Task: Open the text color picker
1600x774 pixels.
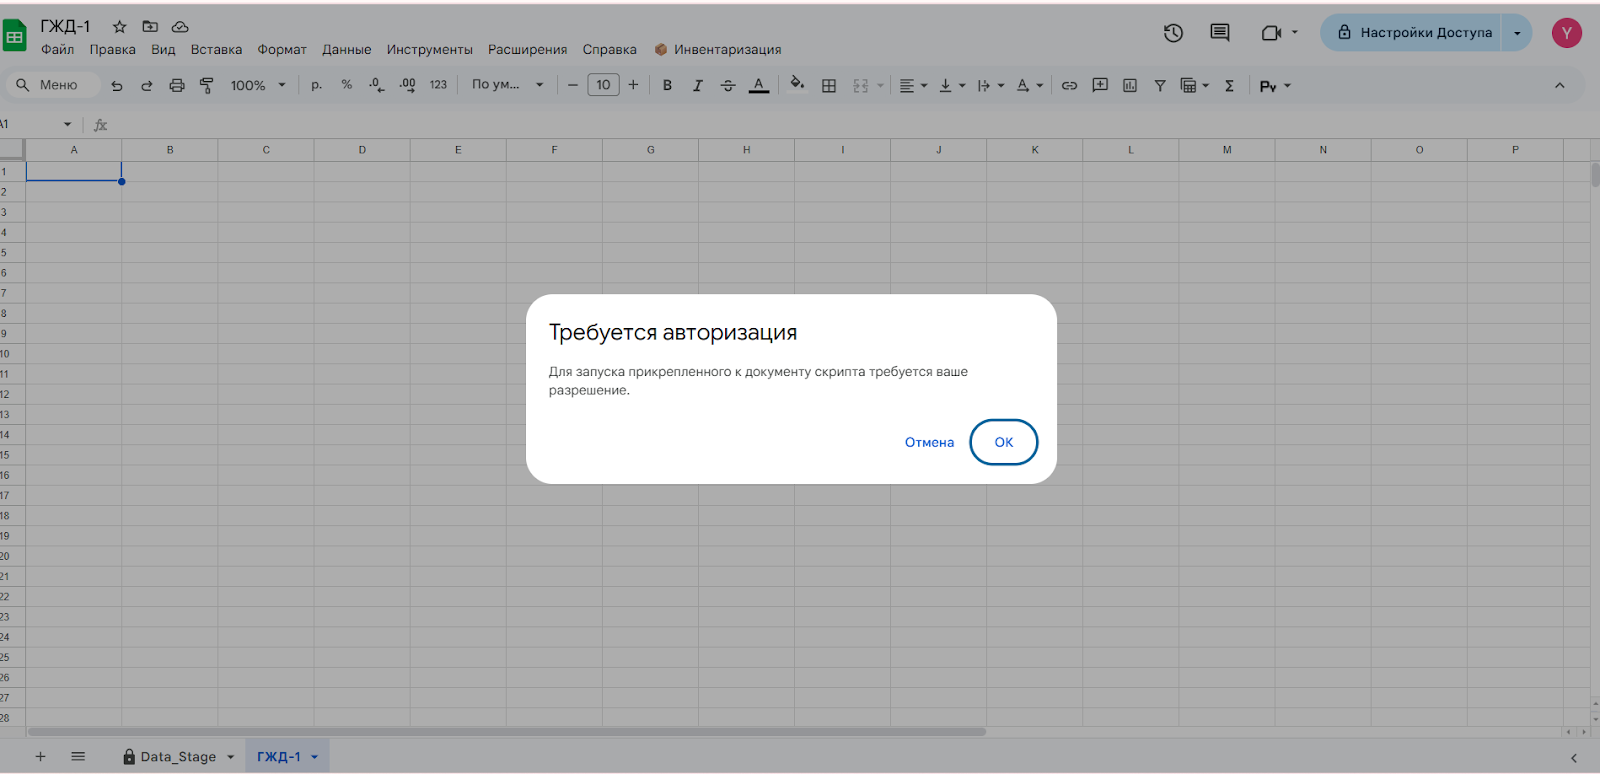Action: (759, 86)
